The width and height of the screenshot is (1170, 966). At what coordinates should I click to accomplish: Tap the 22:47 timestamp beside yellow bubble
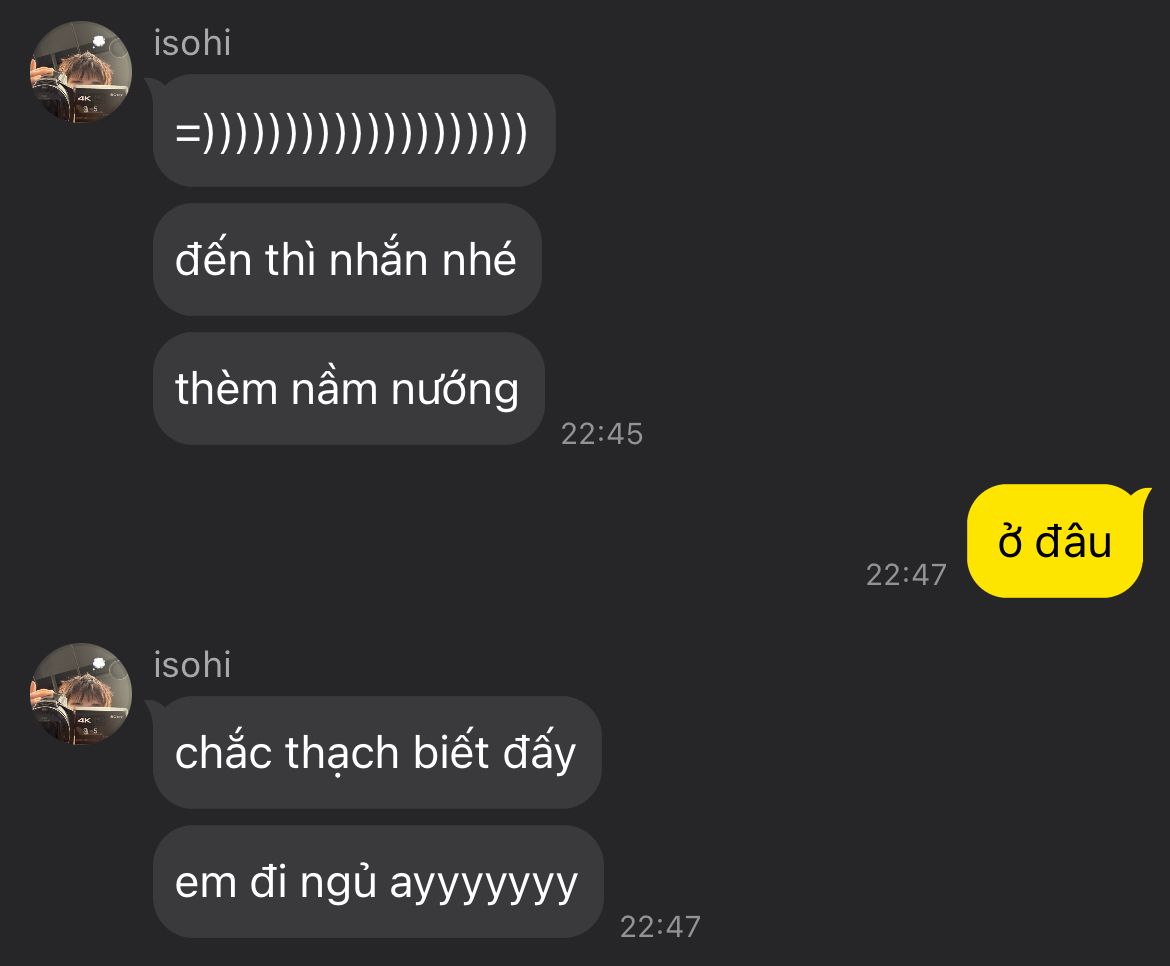pyautogui.click(x=906, y=574)
